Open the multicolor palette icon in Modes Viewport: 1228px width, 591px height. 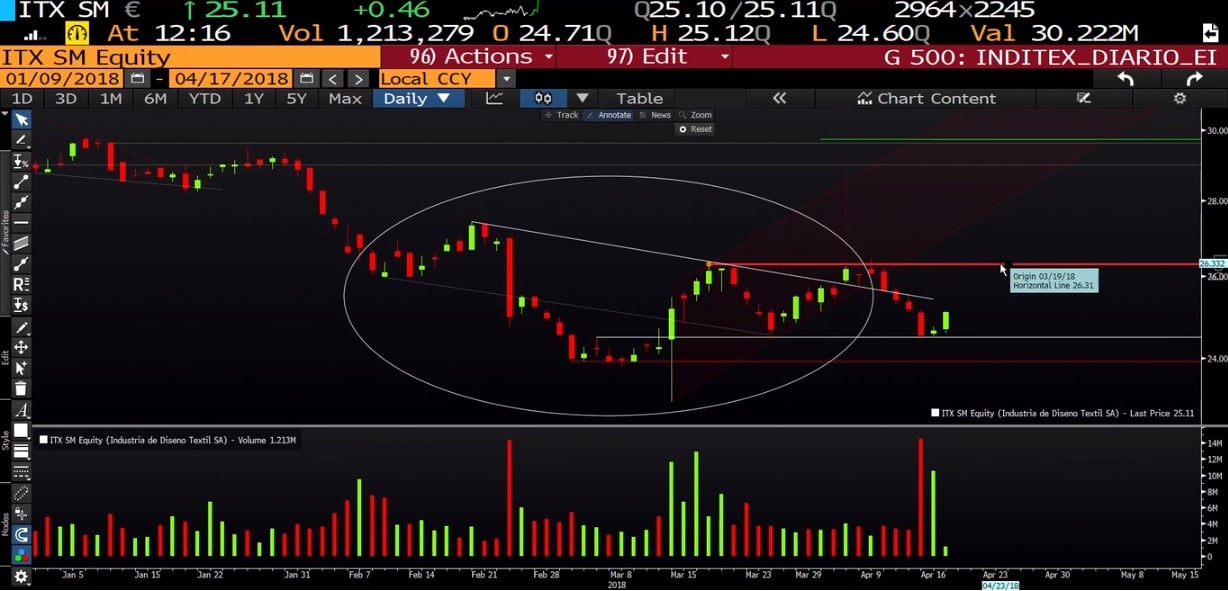pos(21,554)
